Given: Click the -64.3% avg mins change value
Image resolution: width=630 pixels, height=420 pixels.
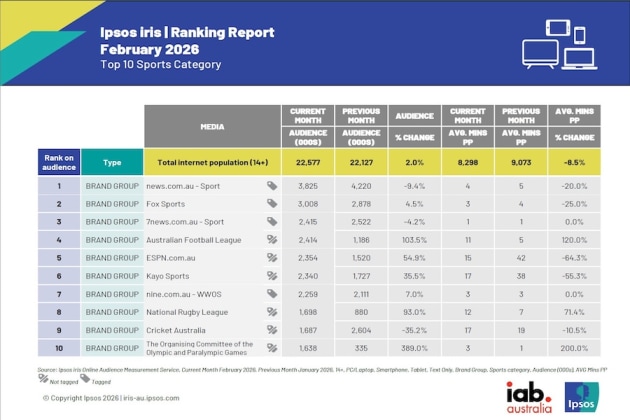Looking at the screenshot, I should [x=574, y=258].
